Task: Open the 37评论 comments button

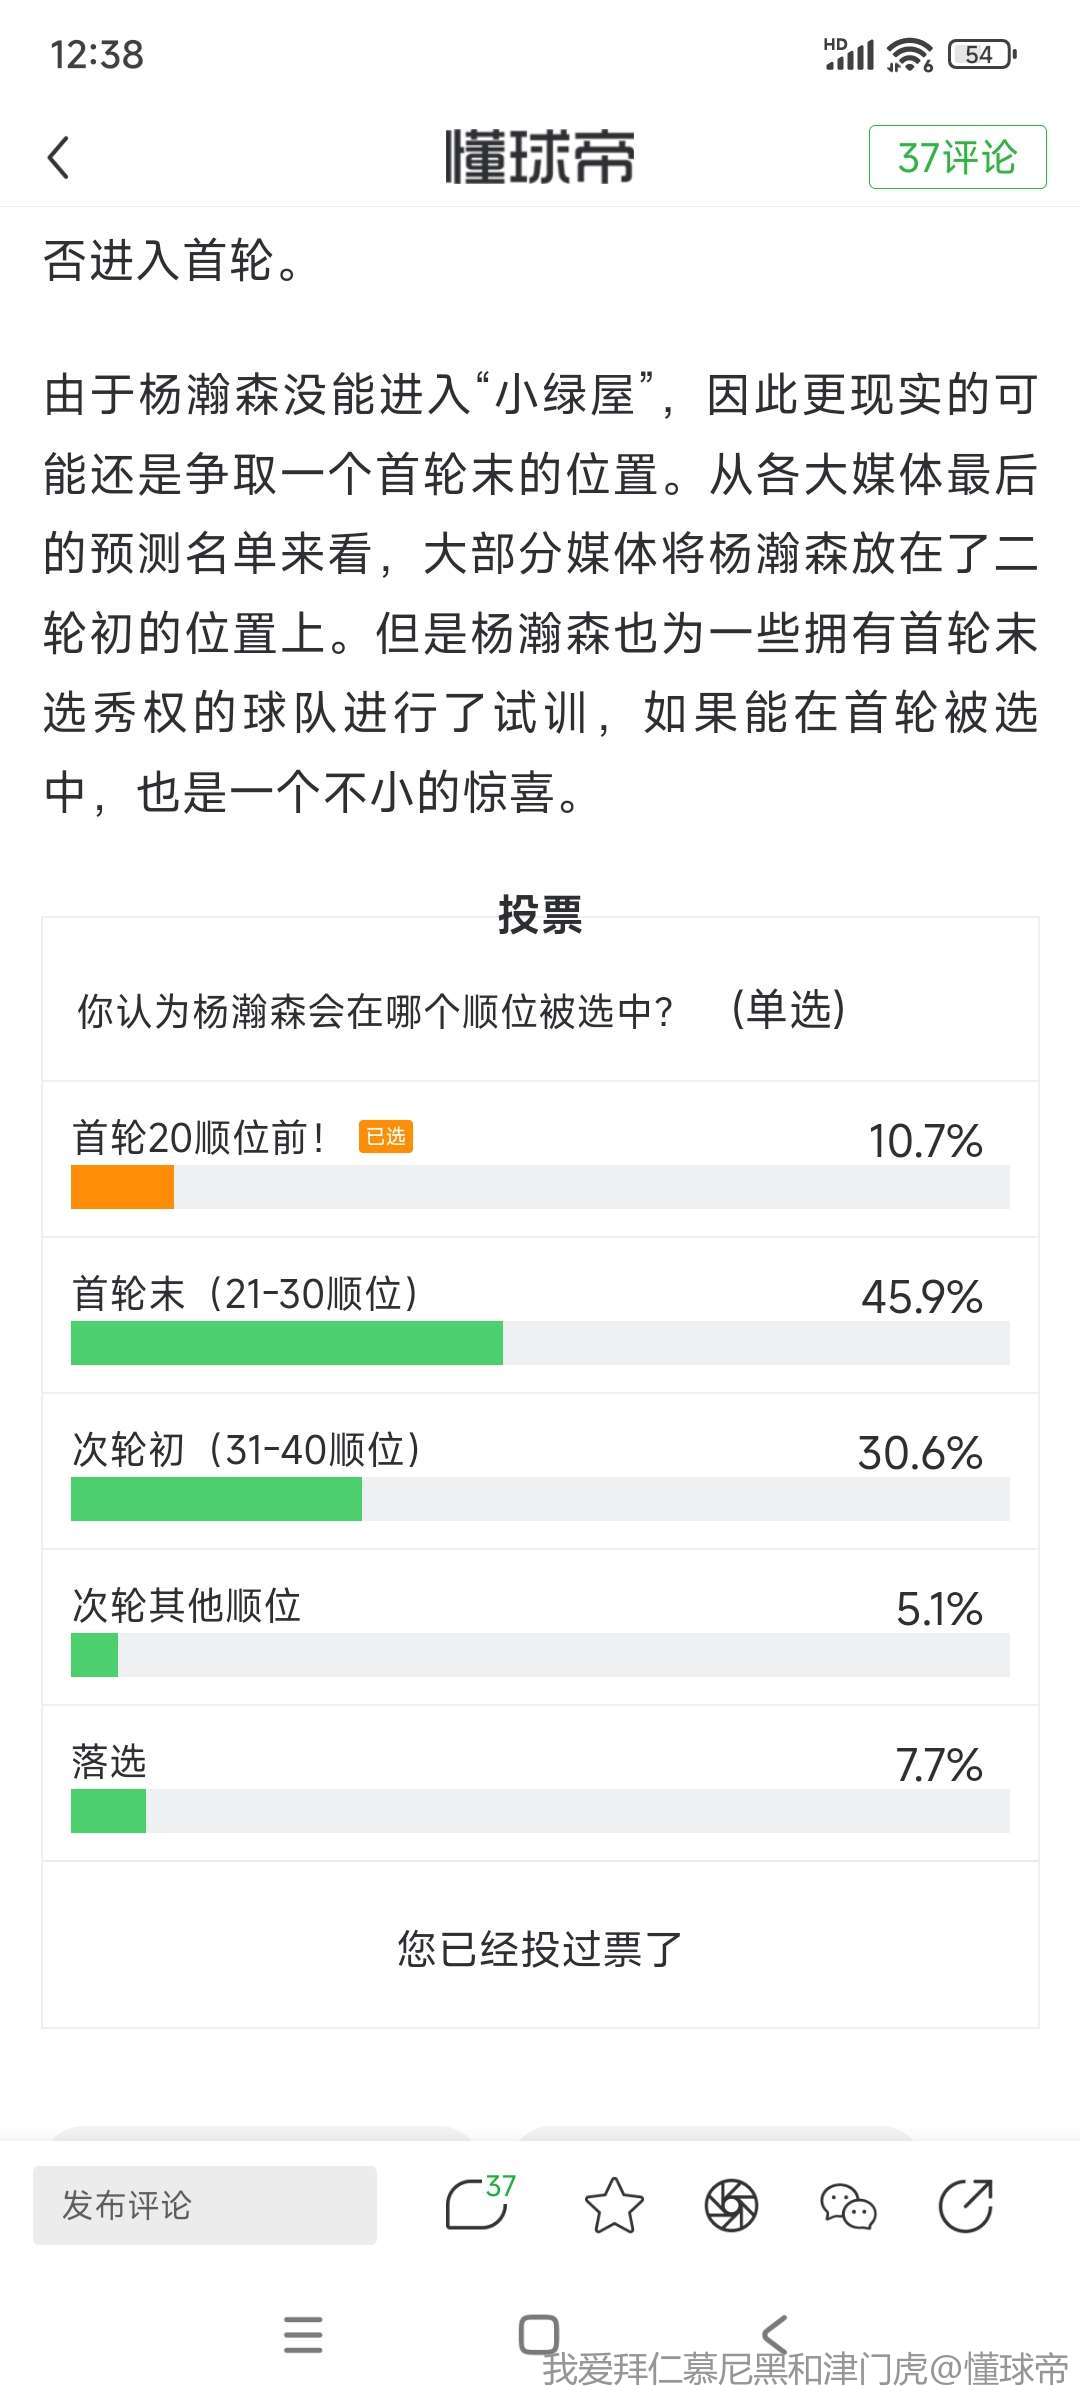Action: point(957,157)
